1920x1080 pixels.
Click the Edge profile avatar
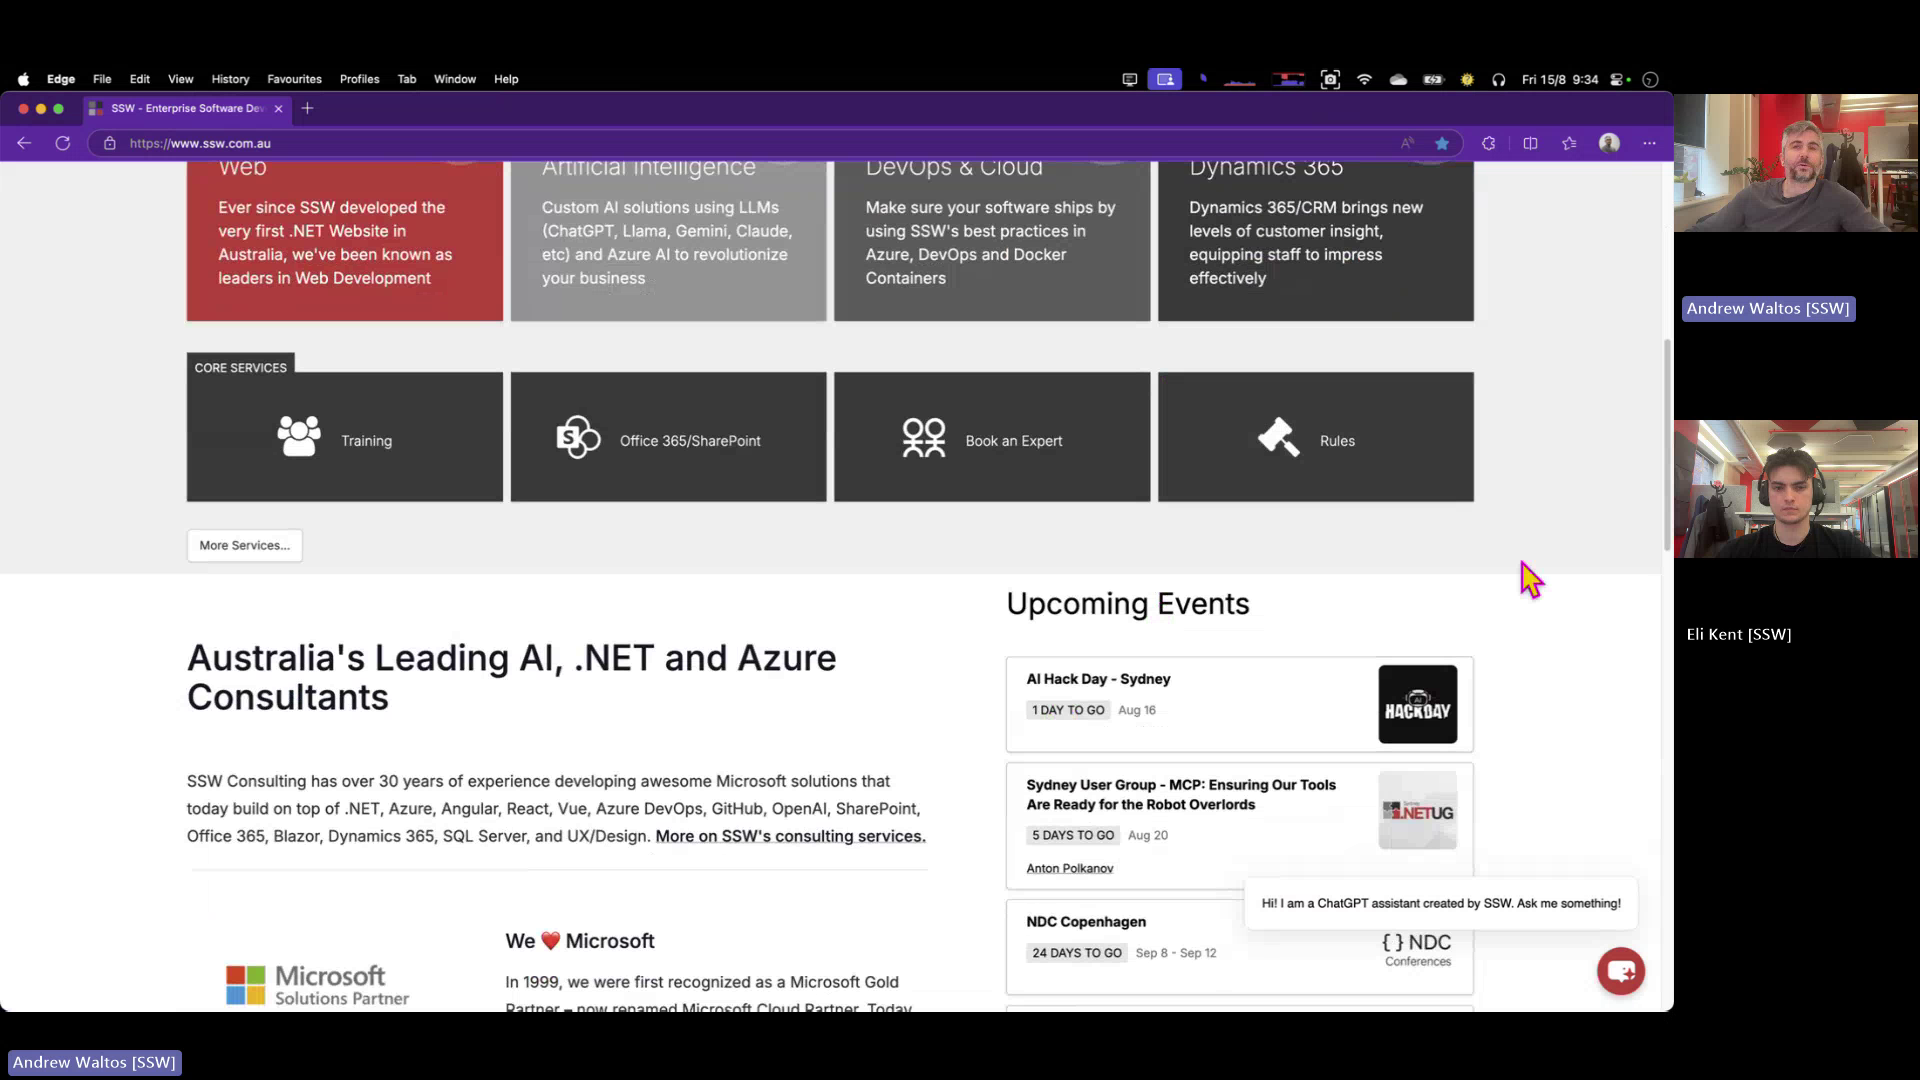click(x=1609, y=143)
